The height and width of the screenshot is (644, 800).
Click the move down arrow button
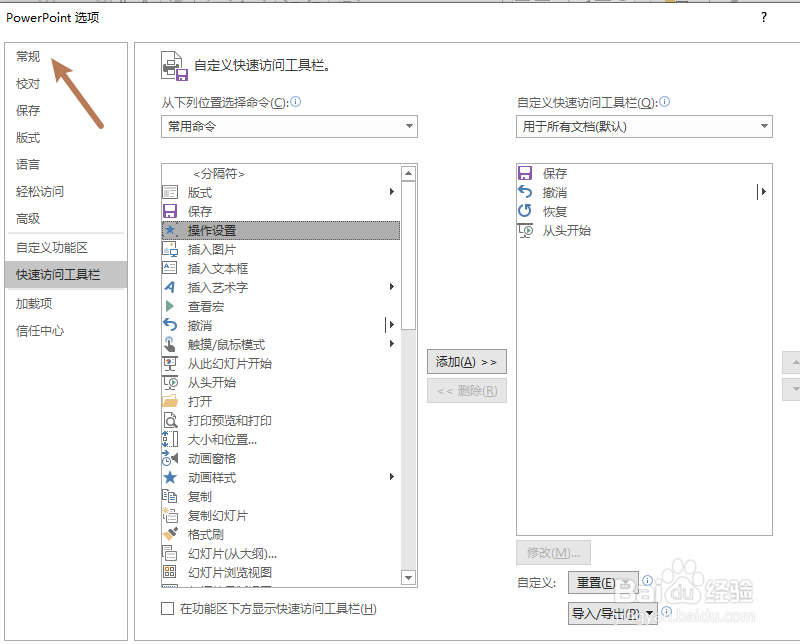click(x=793, y=389)
